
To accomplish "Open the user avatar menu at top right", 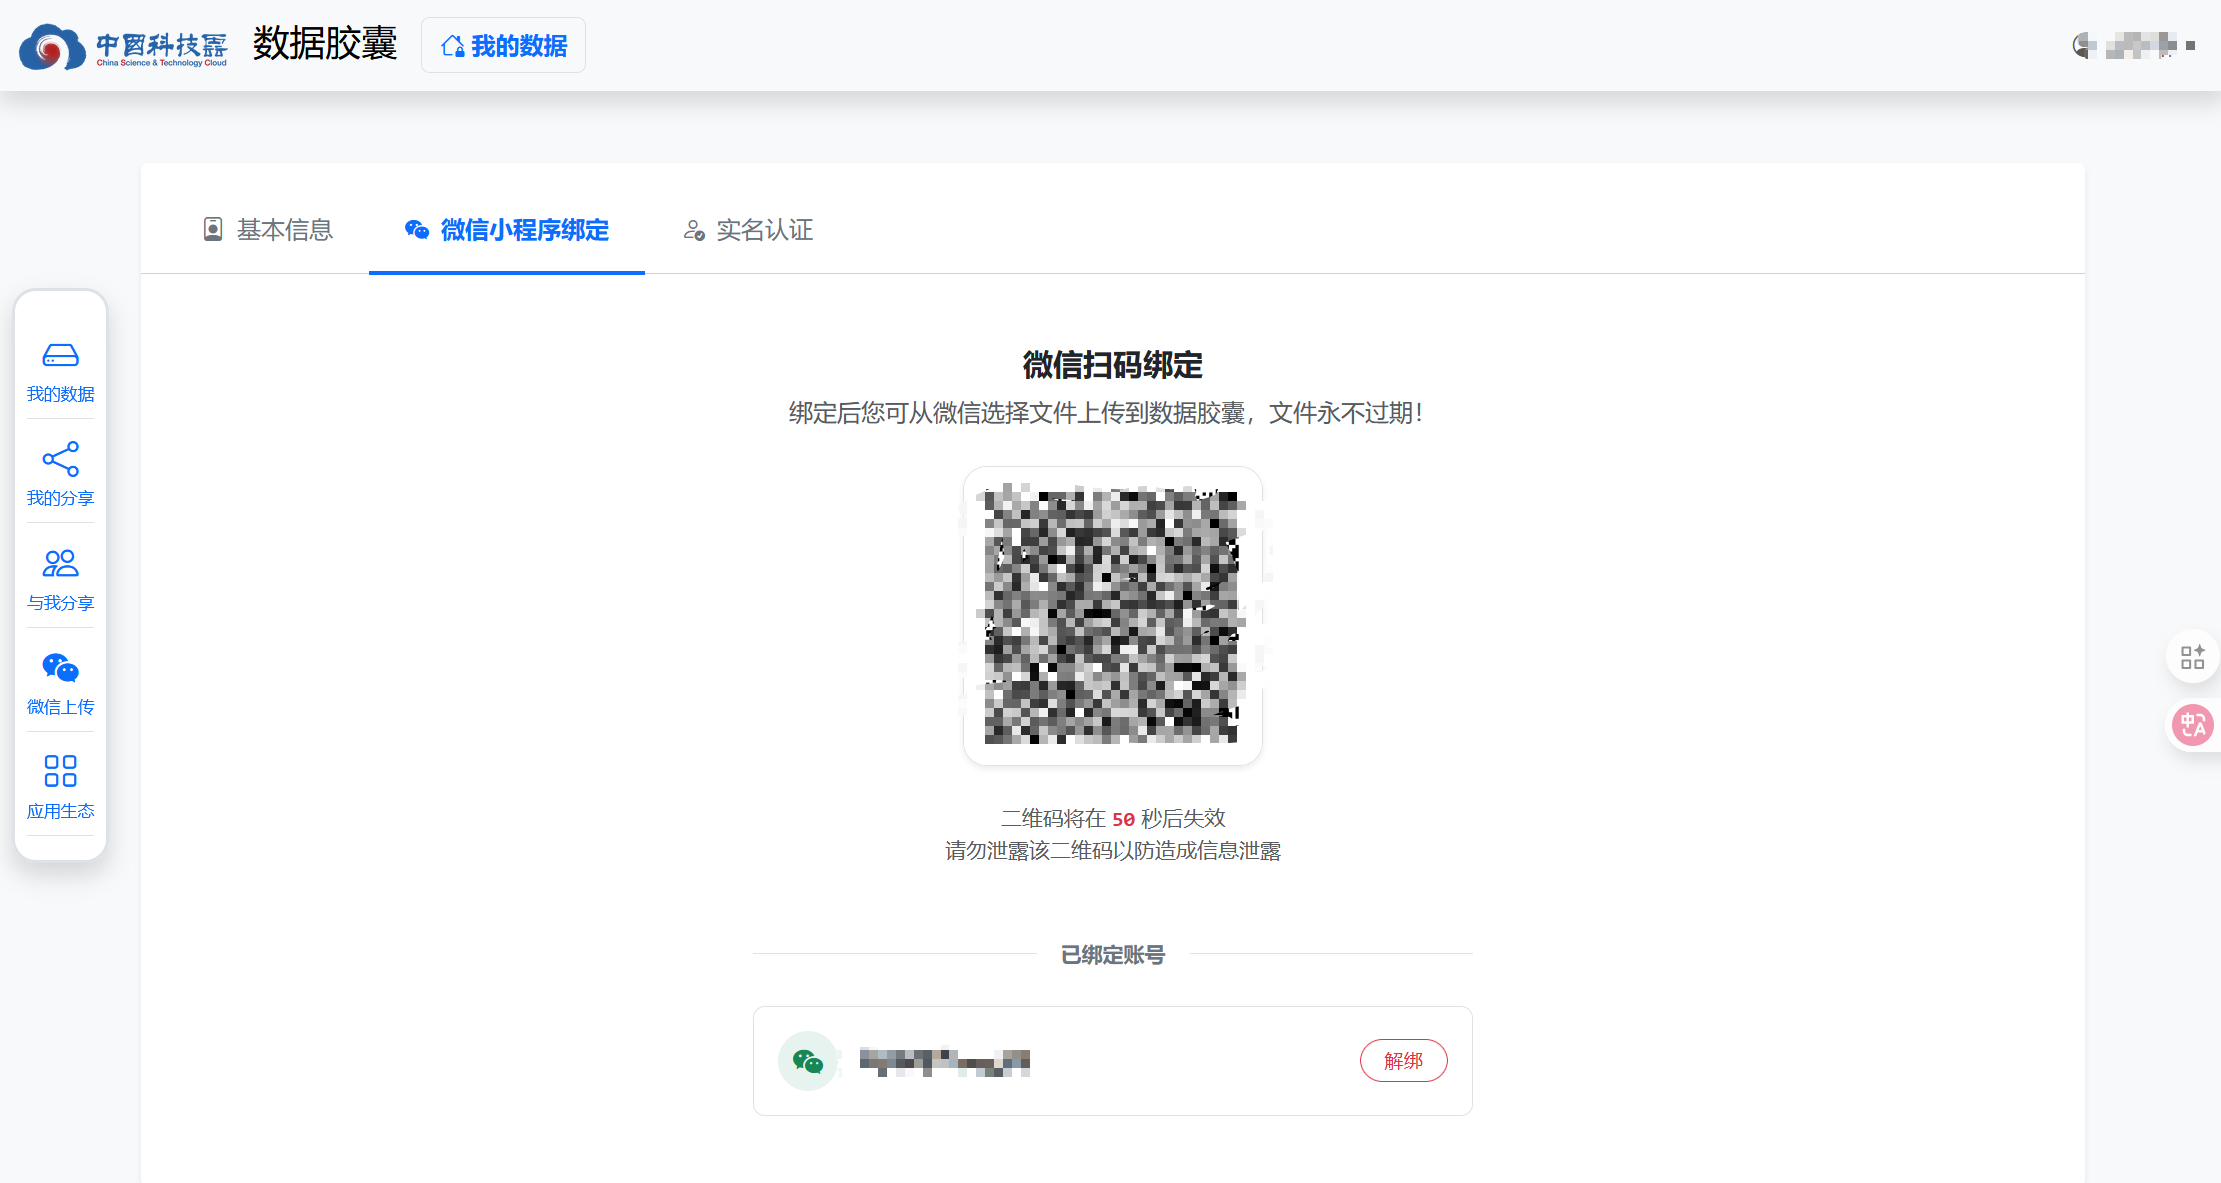I will (2135, 45).
